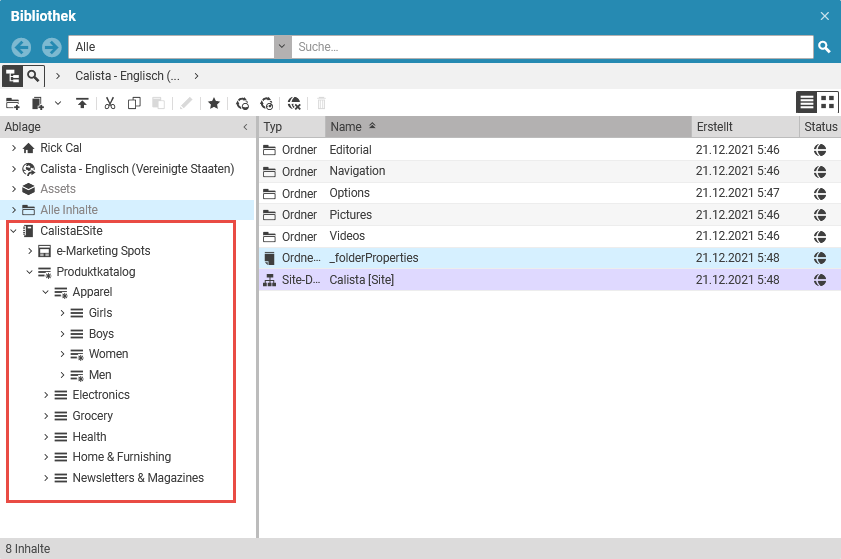Click the magnifier search submit button
This screenshot has height=559, width=841.
click(824, 47)
